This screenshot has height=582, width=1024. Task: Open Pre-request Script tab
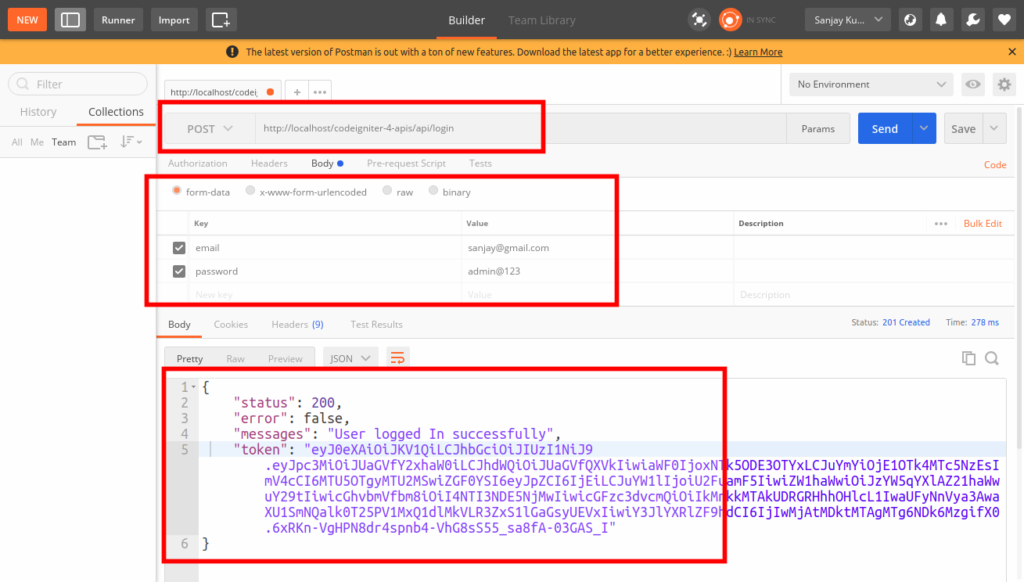(406, 163)
